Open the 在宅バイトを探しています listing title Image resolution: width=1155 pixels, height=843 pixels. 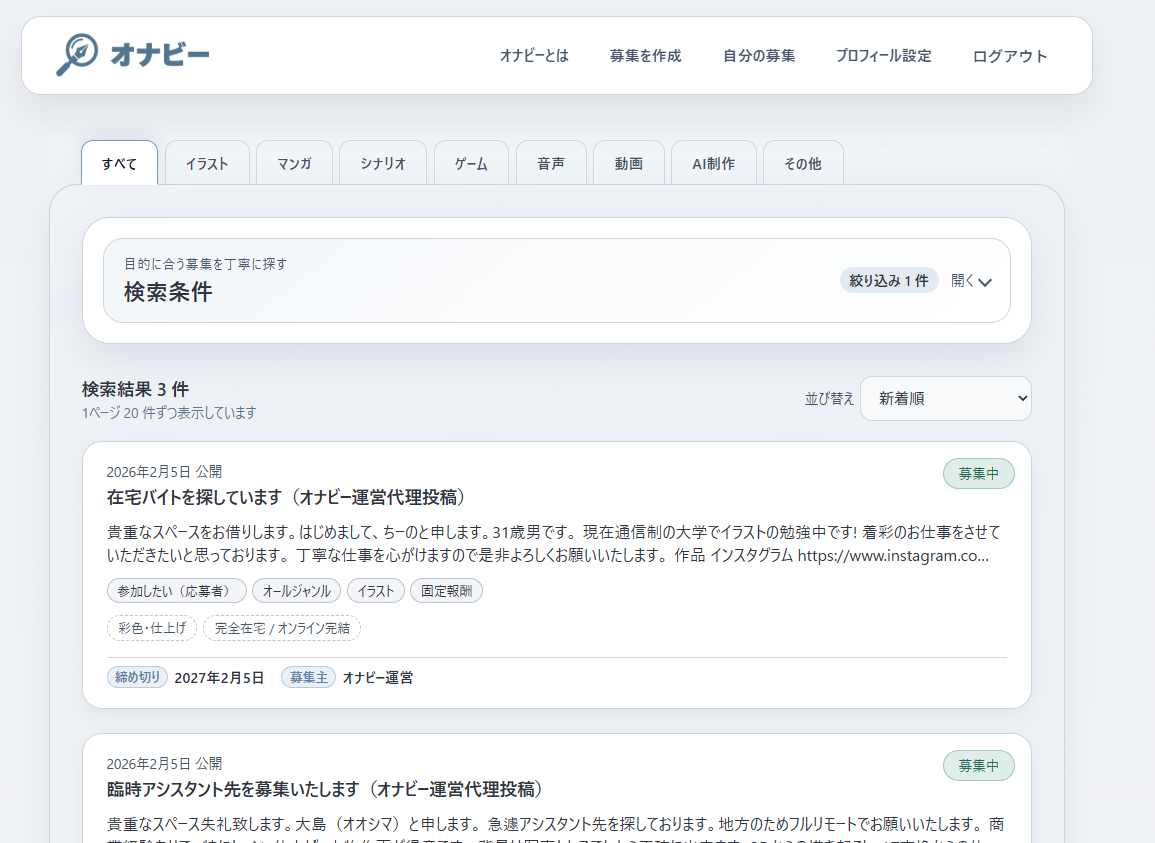point(287,497)
